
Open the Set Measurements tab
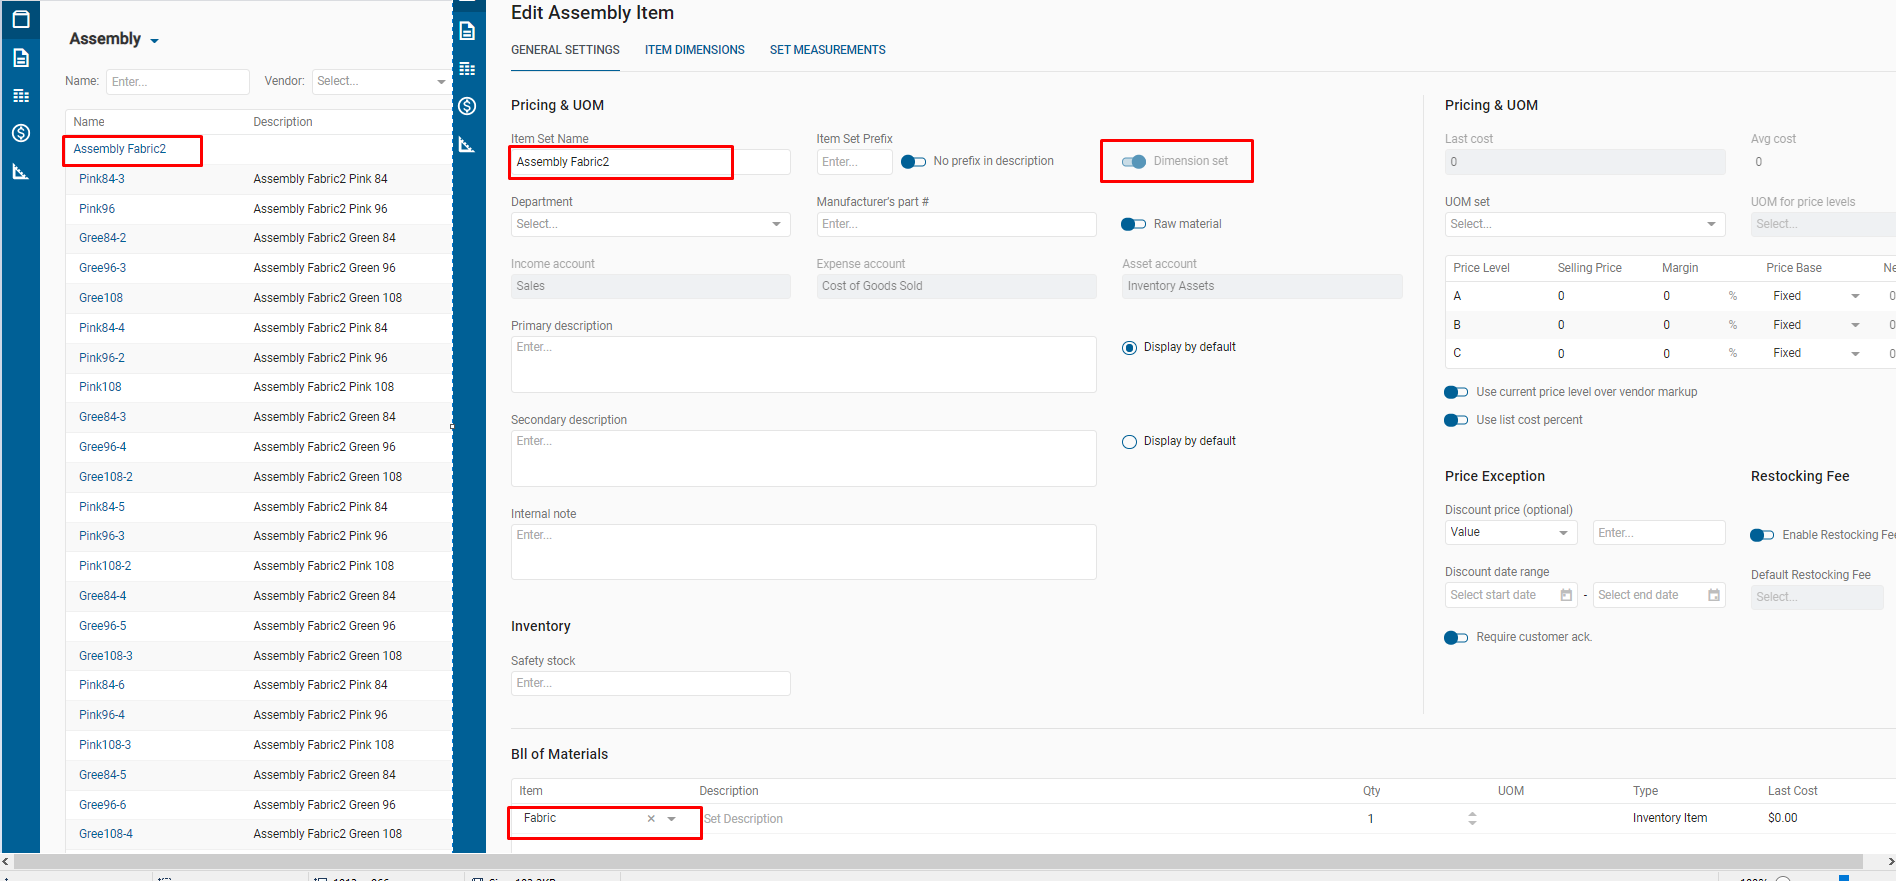tap(827, 50)
